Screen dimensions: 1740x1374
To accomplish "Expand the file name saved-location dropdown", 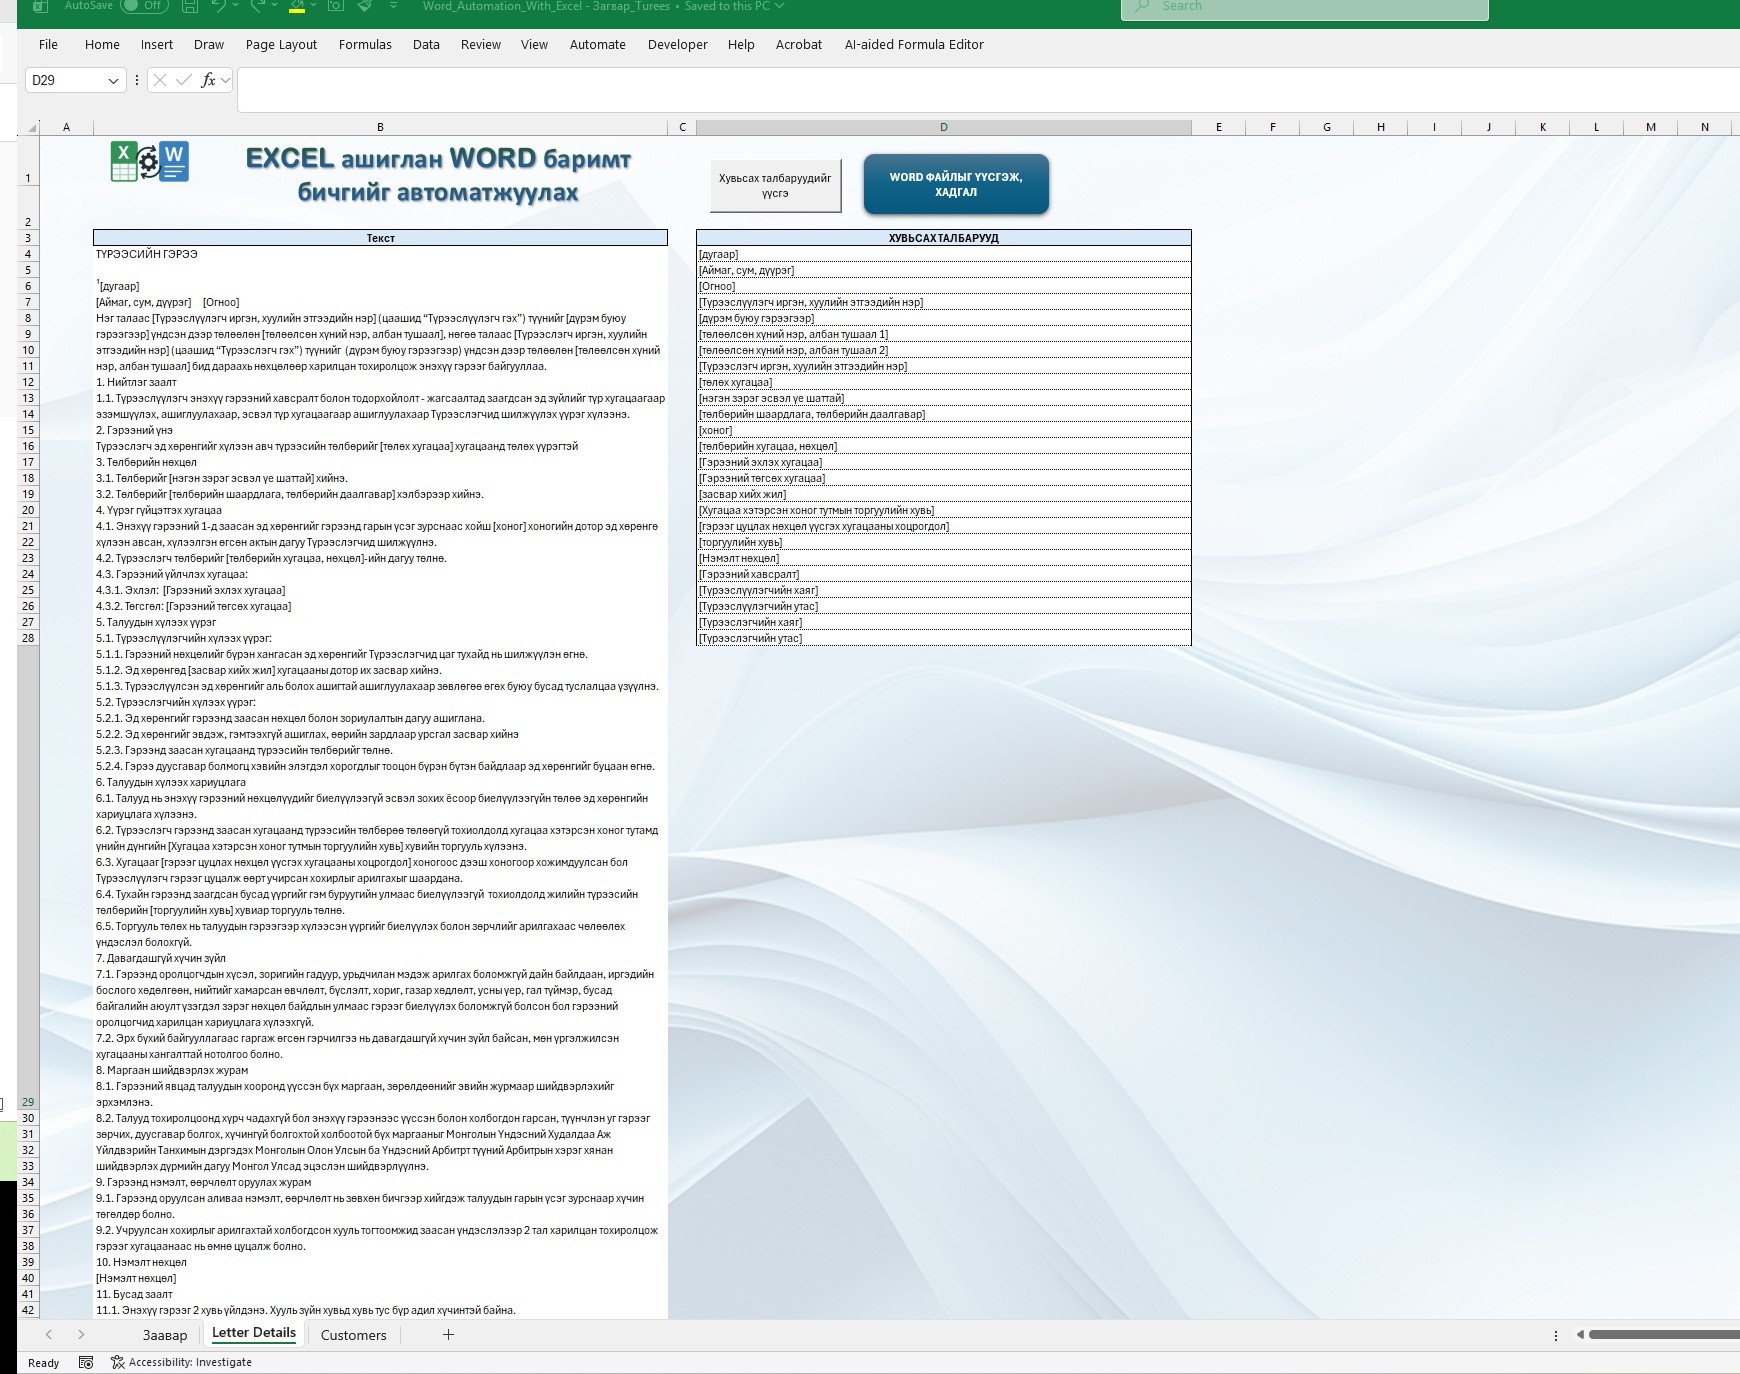I will (780, 6).
